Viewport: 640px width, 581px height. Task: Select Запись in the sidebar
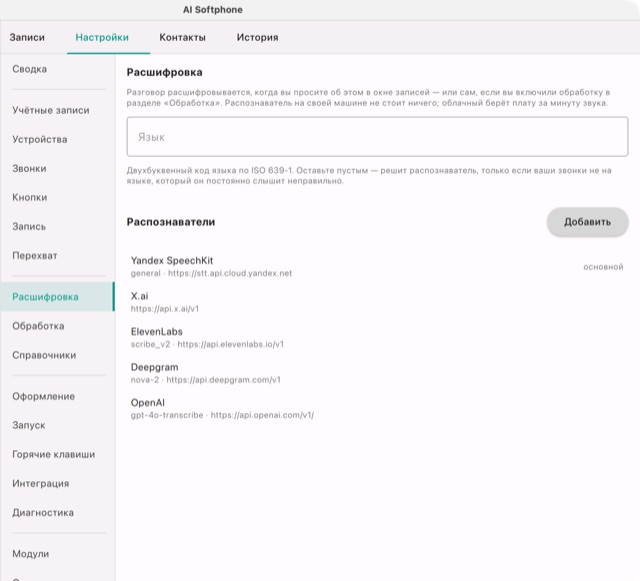[x=58, y=226]
